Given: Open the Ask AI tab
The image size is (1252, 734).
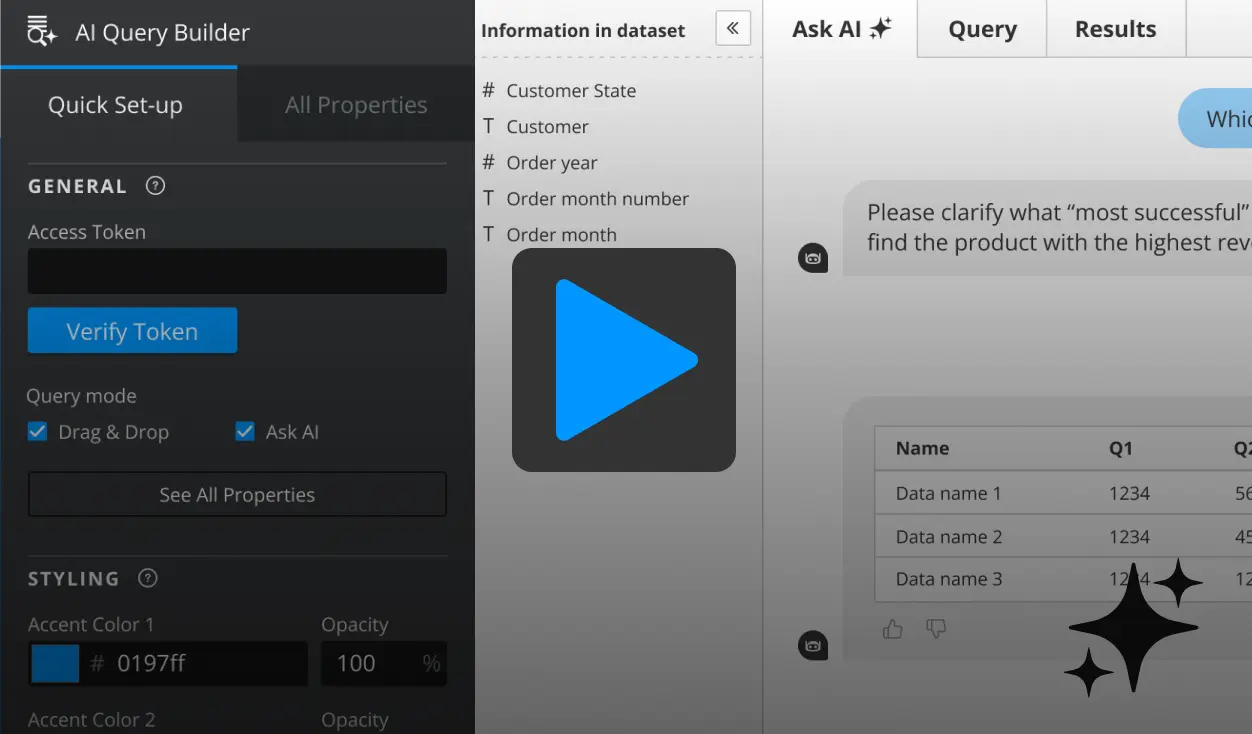Looking at the screenshot, I should coord(840,29).
